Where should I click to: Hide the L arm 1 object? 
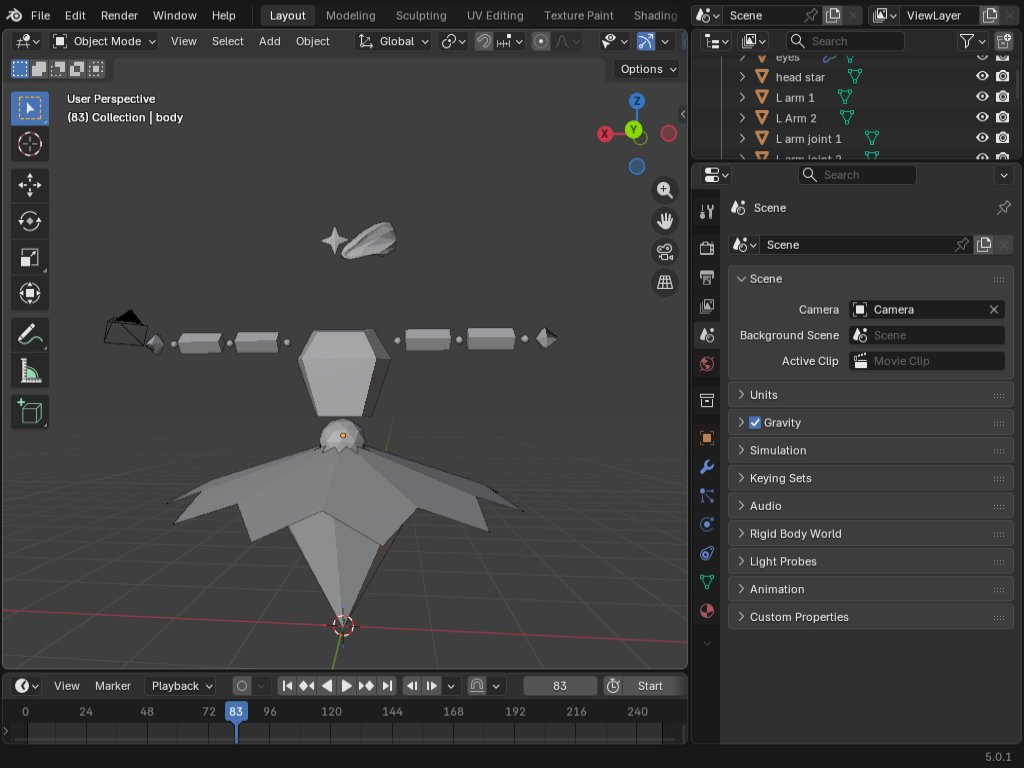[982, 97]
